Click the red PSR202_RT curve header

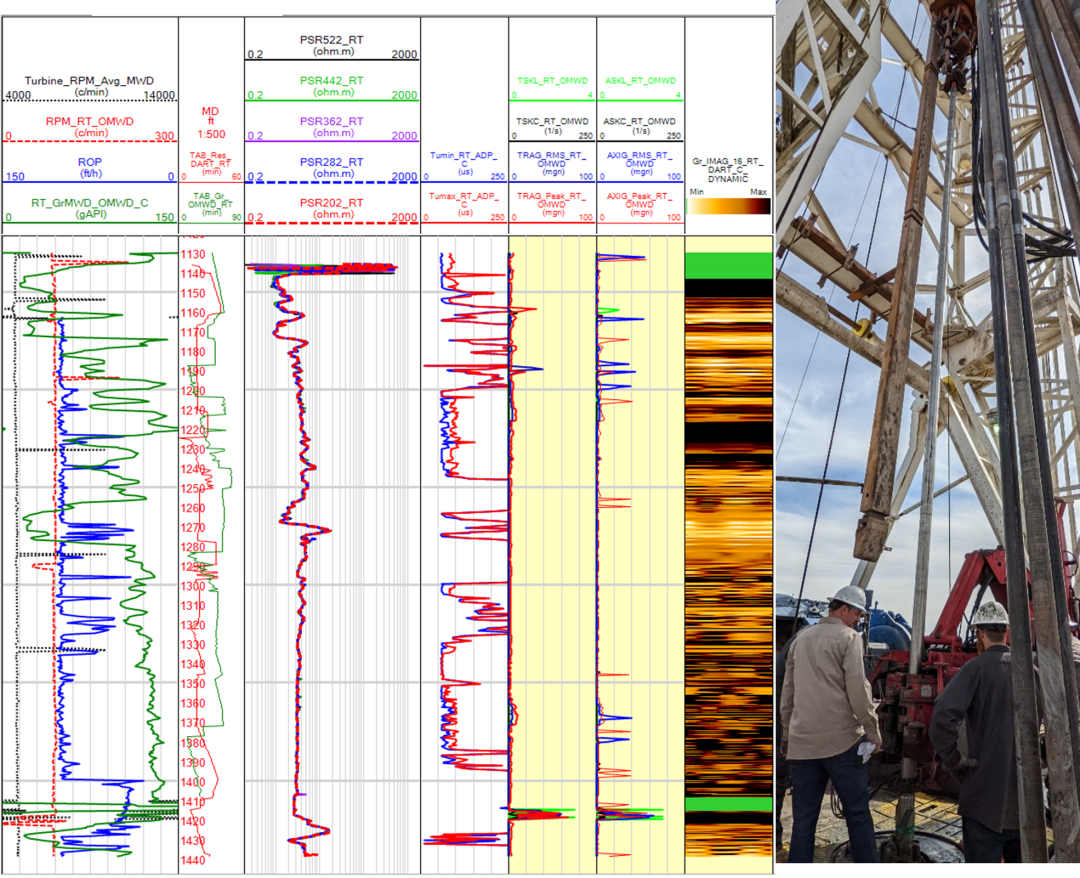point(331,203)
